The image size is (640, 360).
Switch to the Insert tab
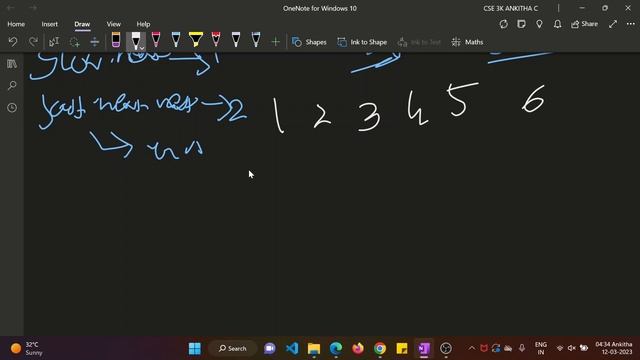click(49, 24)
